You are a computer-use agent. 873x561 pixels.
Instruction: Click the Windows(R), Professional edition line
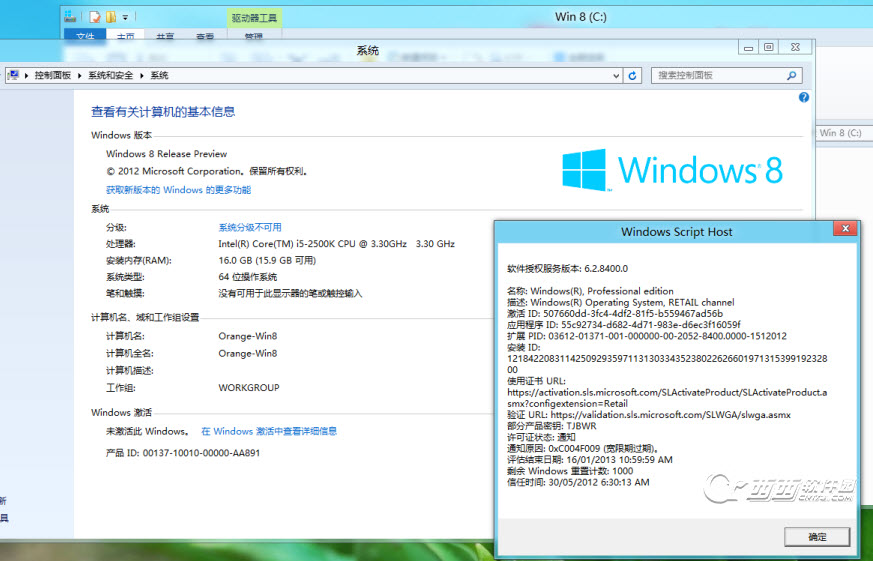pos(590,291)
